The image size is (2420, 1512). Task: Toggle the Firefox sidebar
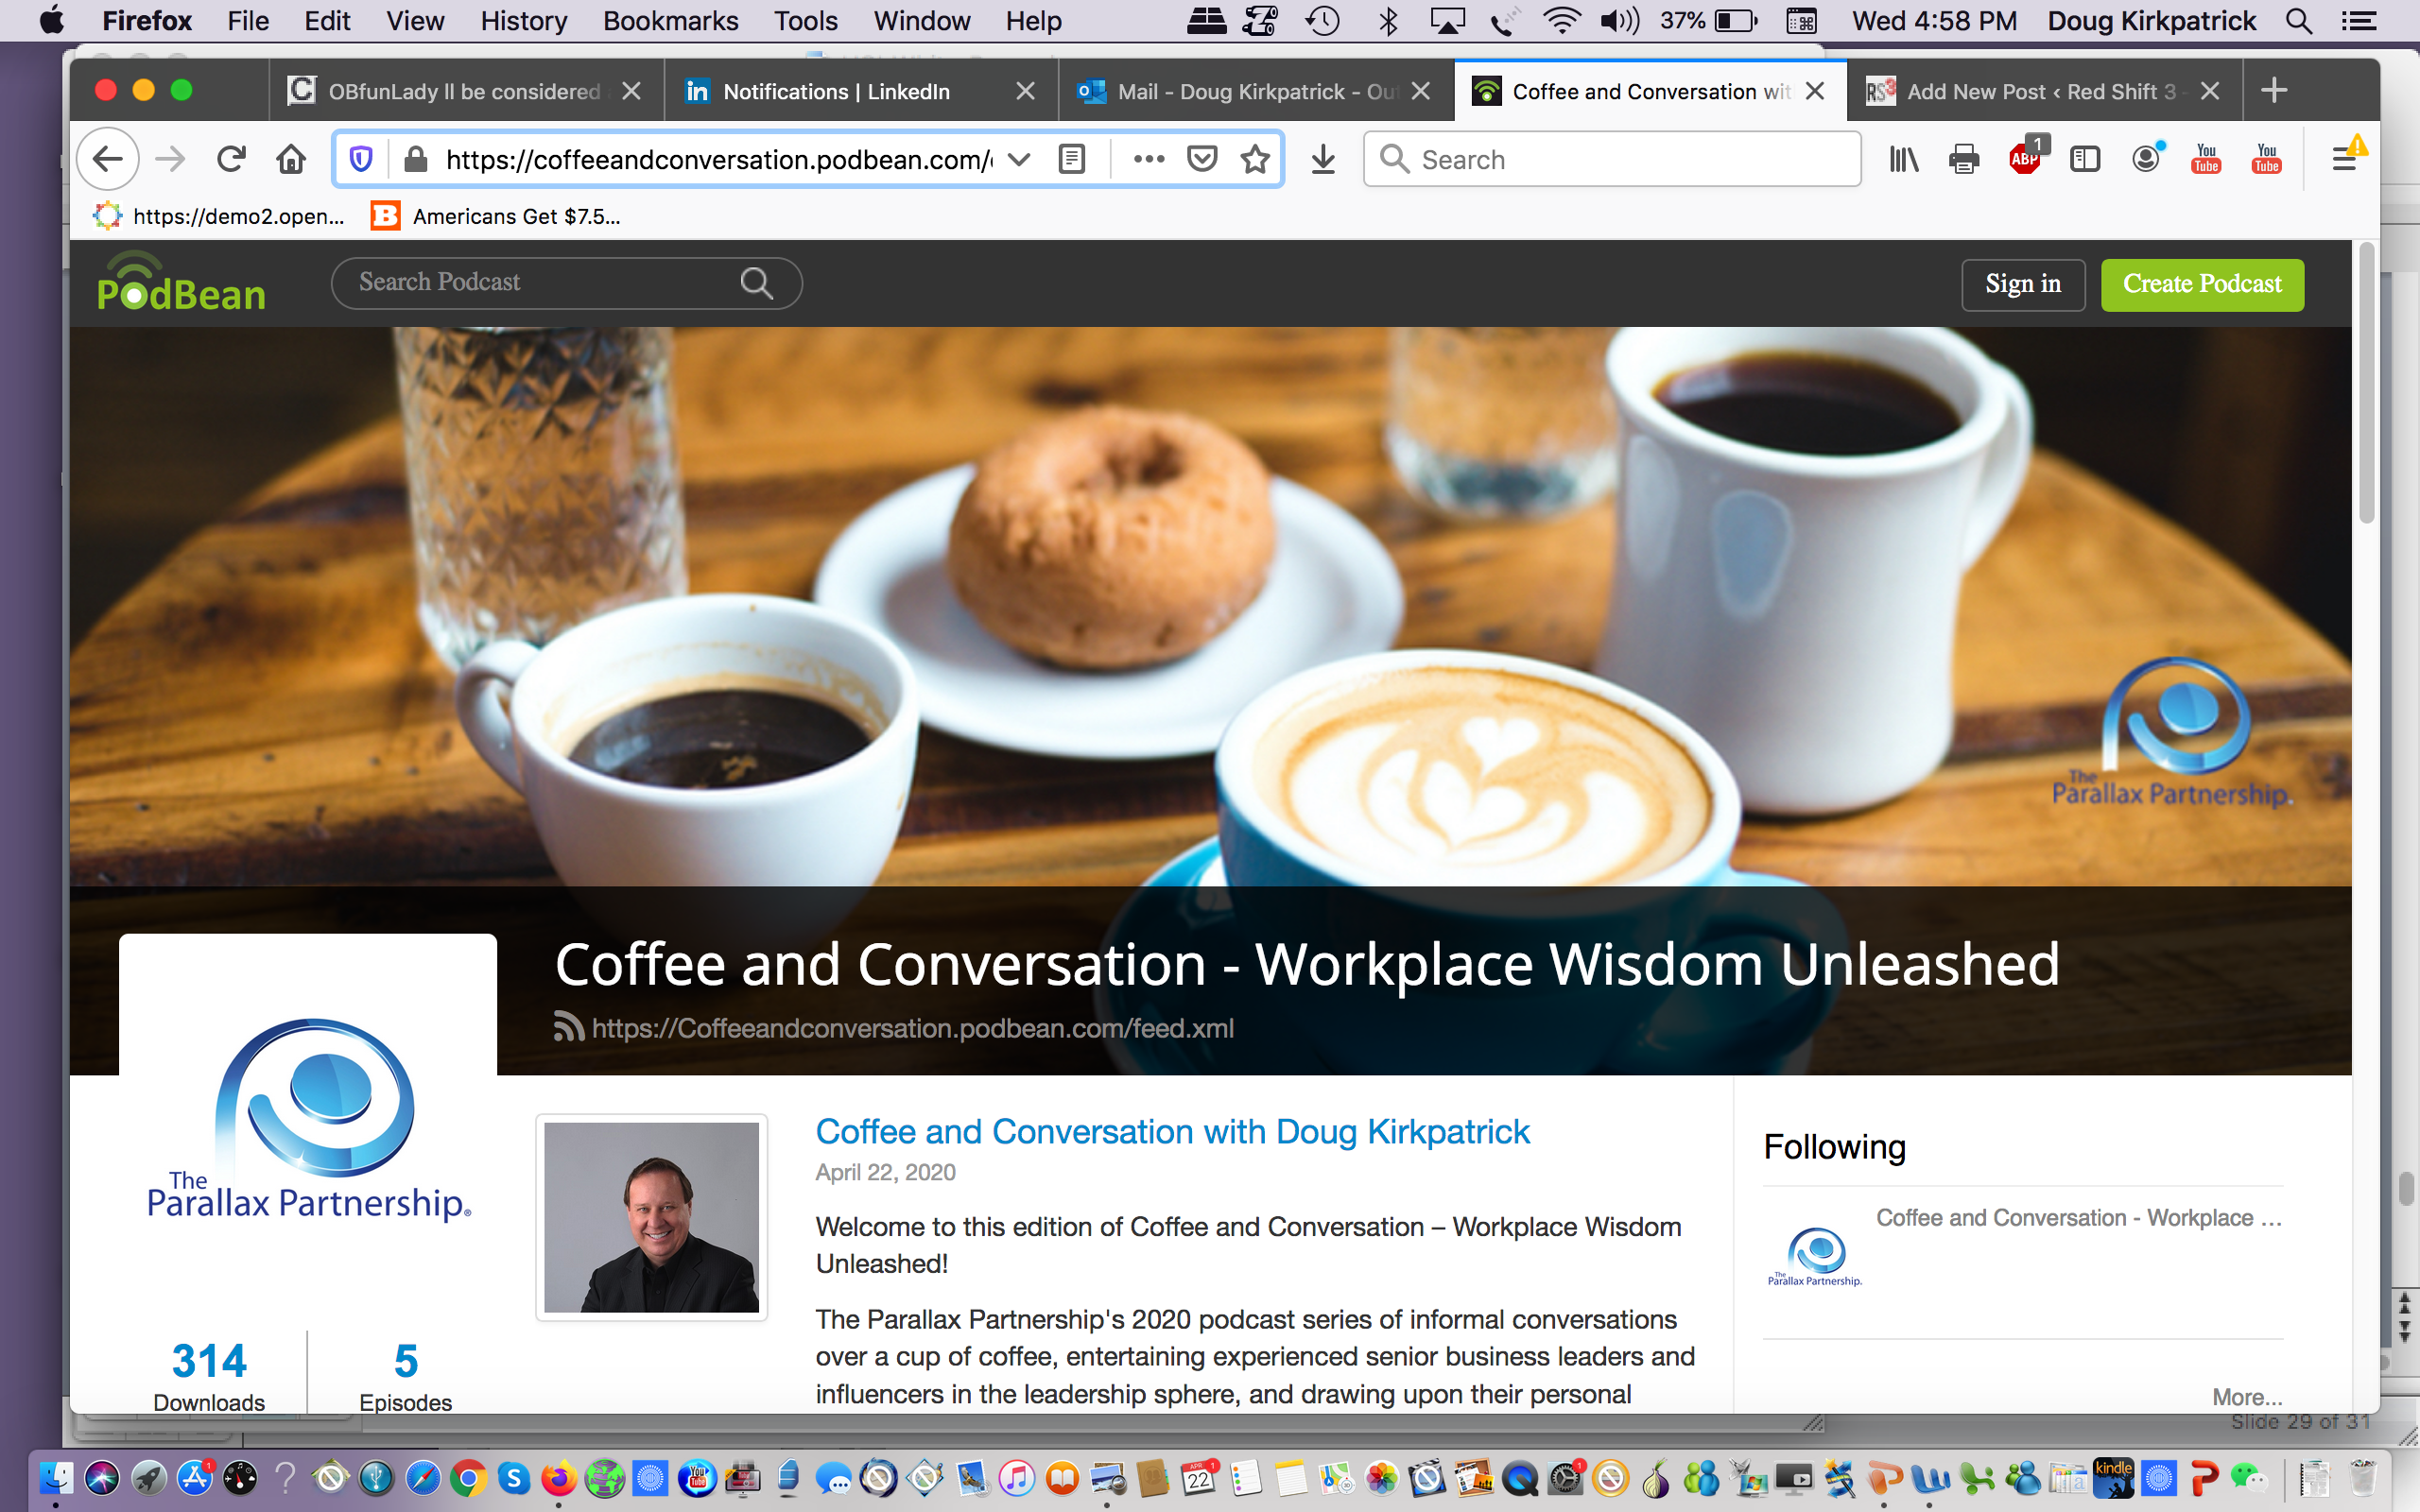click(x=2085, y=159)
